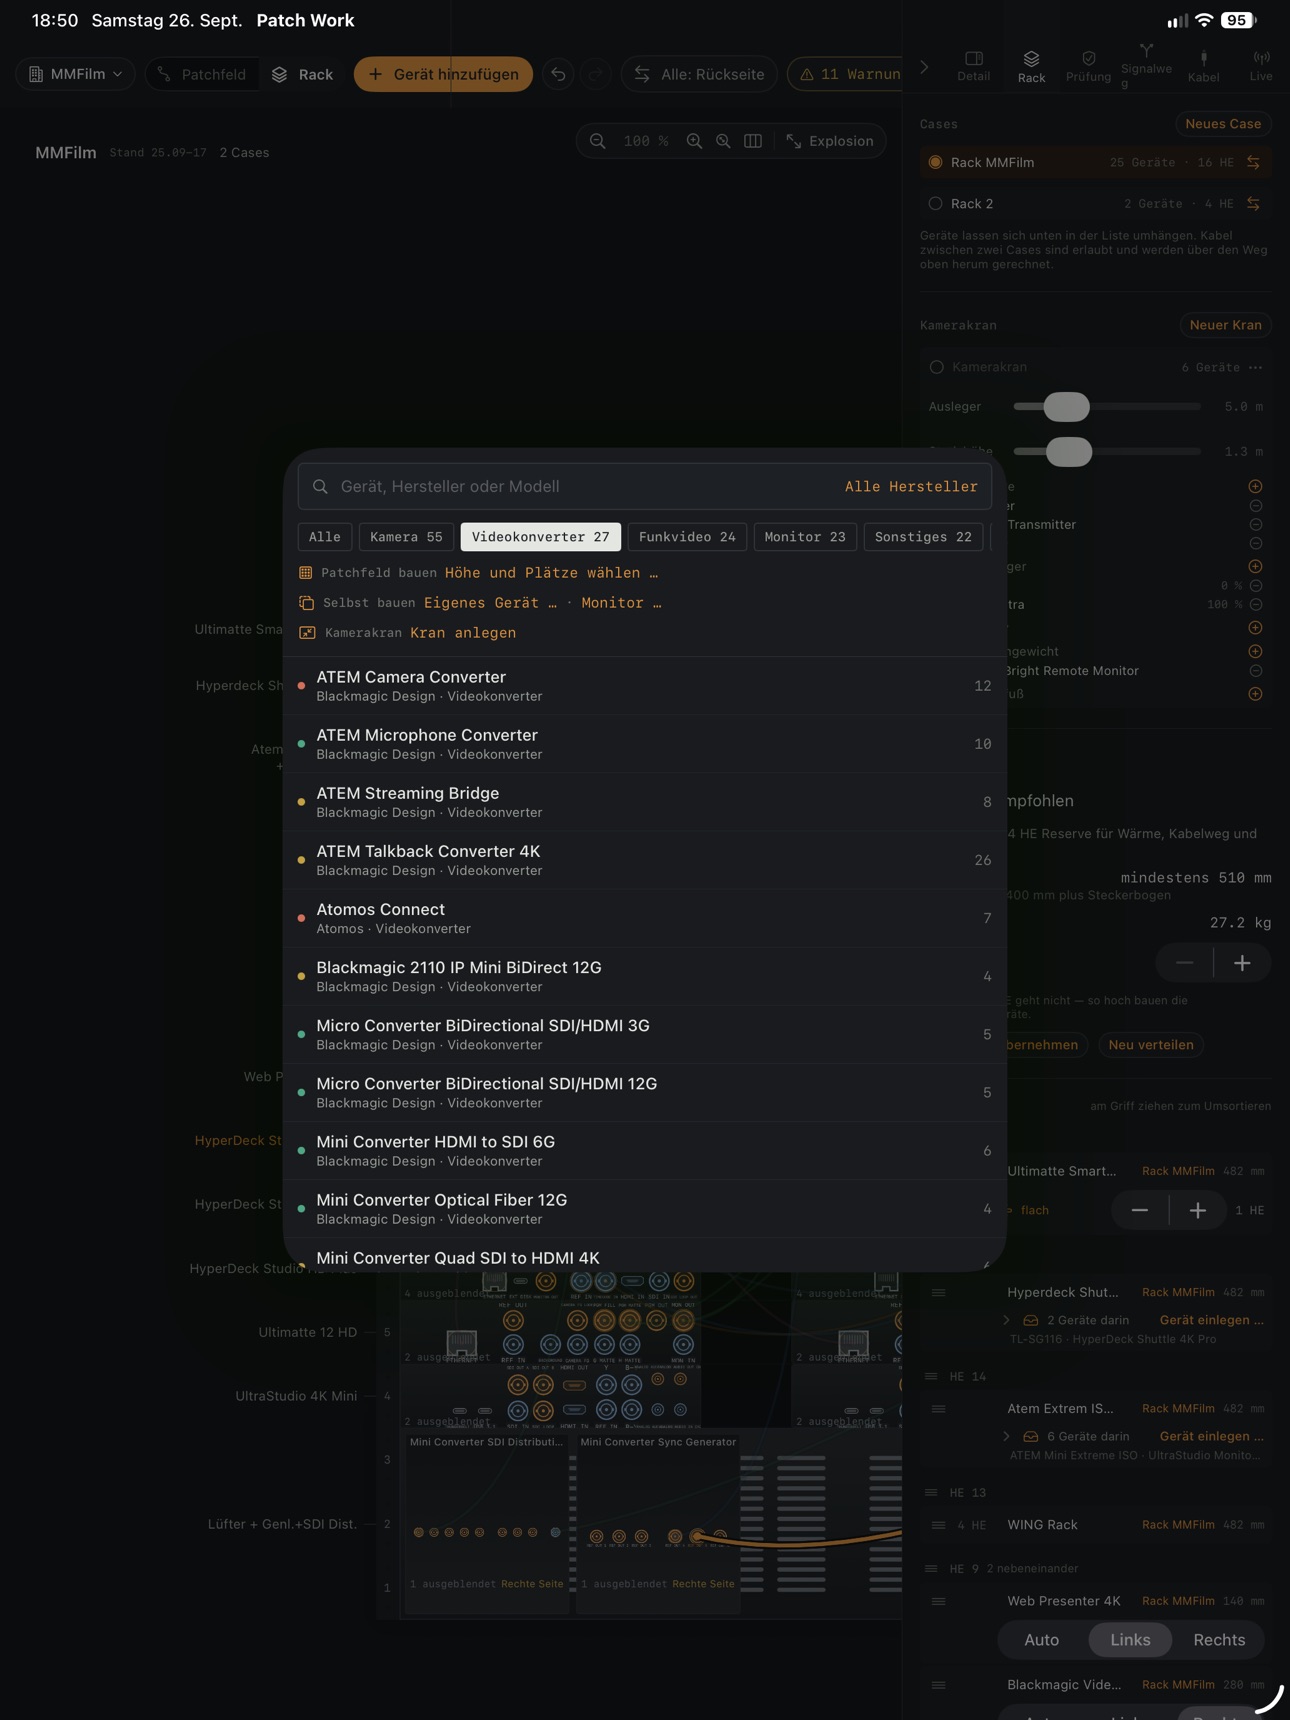Viewport: 1290px width, 1720px height.
Task: Click the drag handle beside WING Rack
Action: click(x=938, y=1524)
